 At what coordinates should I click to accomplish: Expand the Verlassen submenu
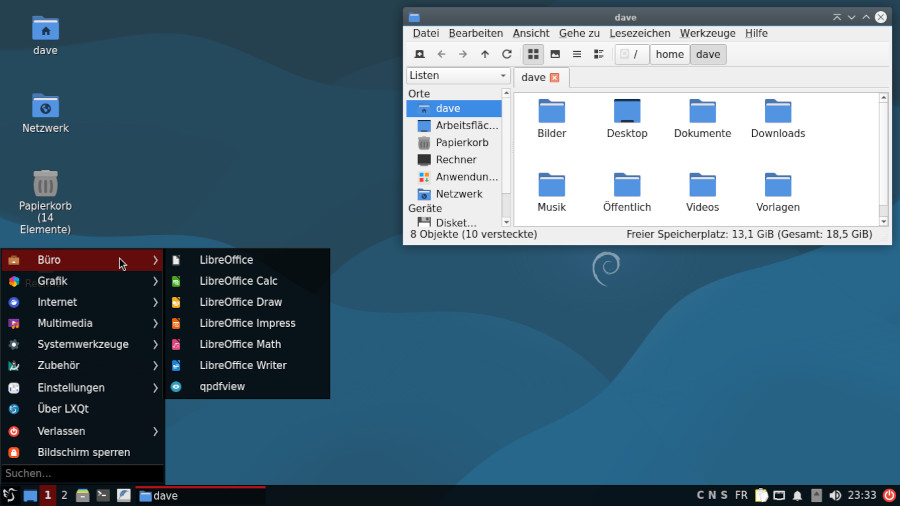(x=83, y=431)
